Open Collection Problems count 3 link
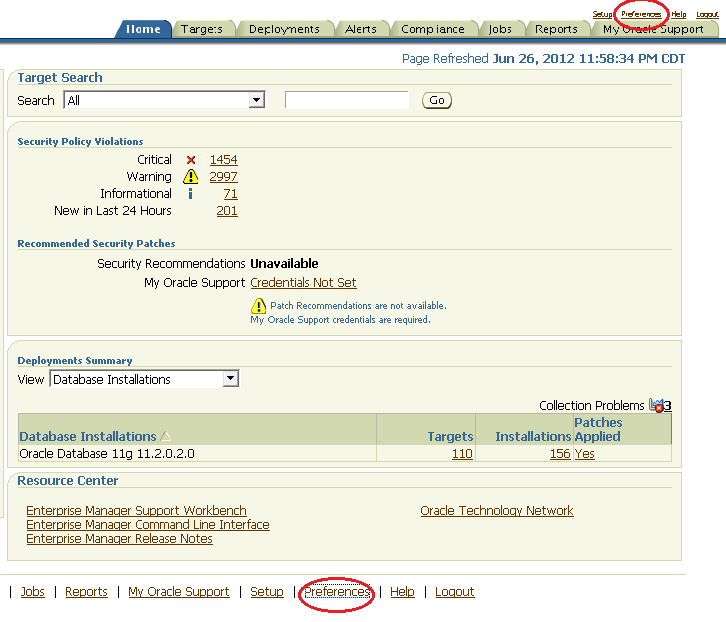 pyautogui.click(x=668, y=406)
